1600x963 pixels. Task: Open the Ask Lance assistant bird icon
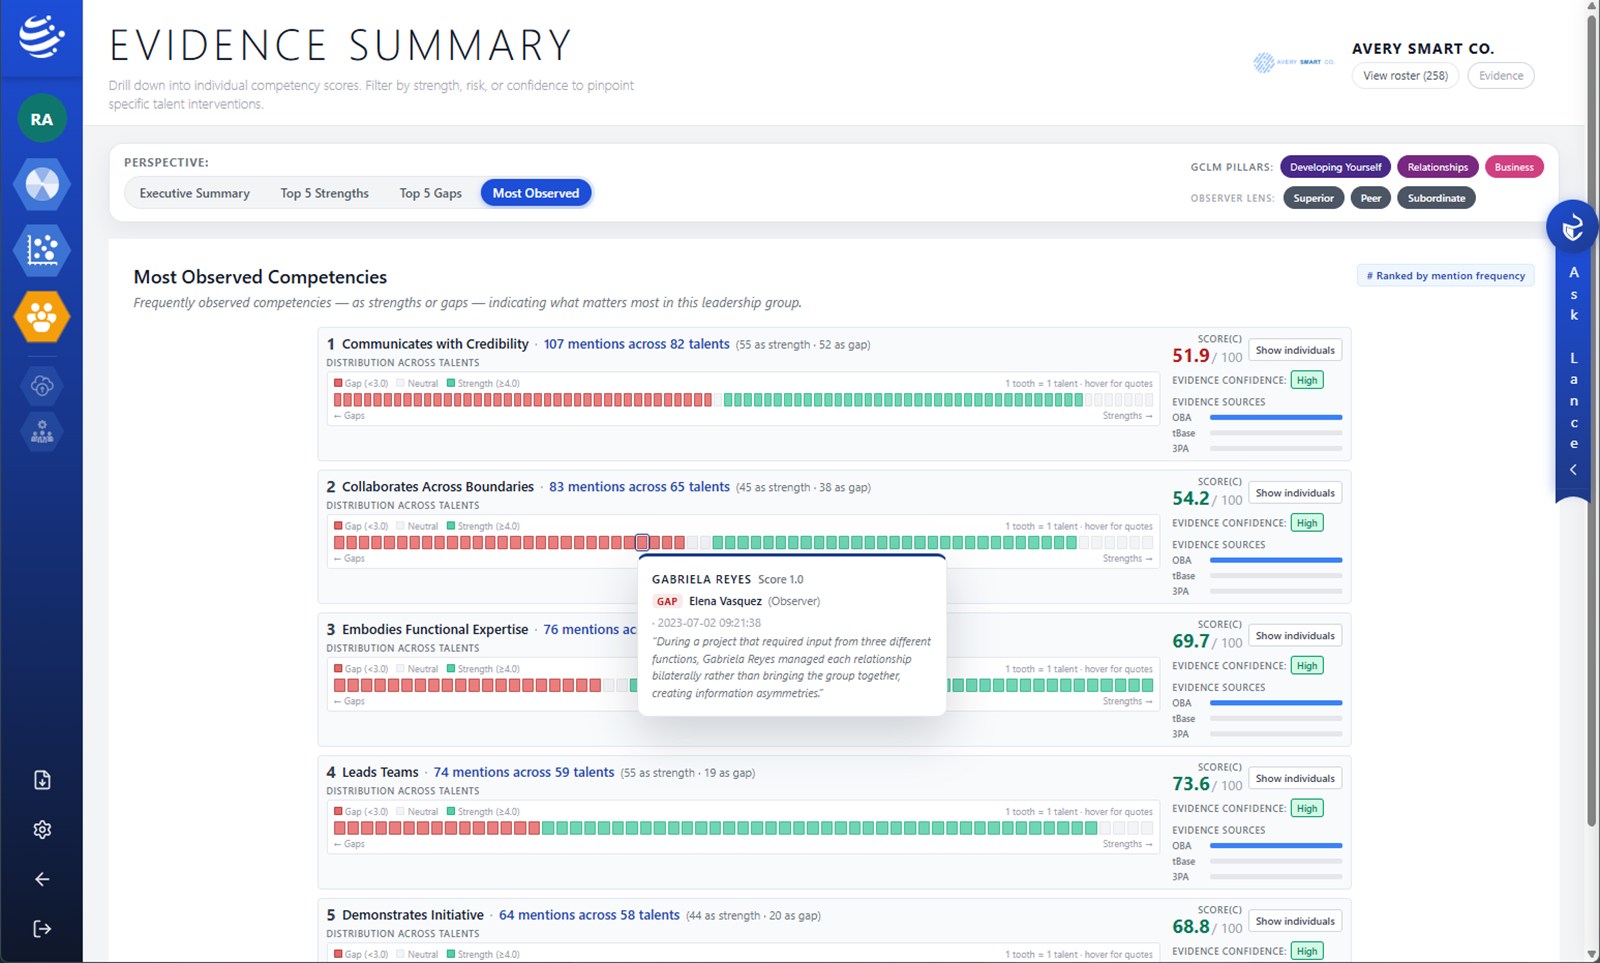point(1572,227)
